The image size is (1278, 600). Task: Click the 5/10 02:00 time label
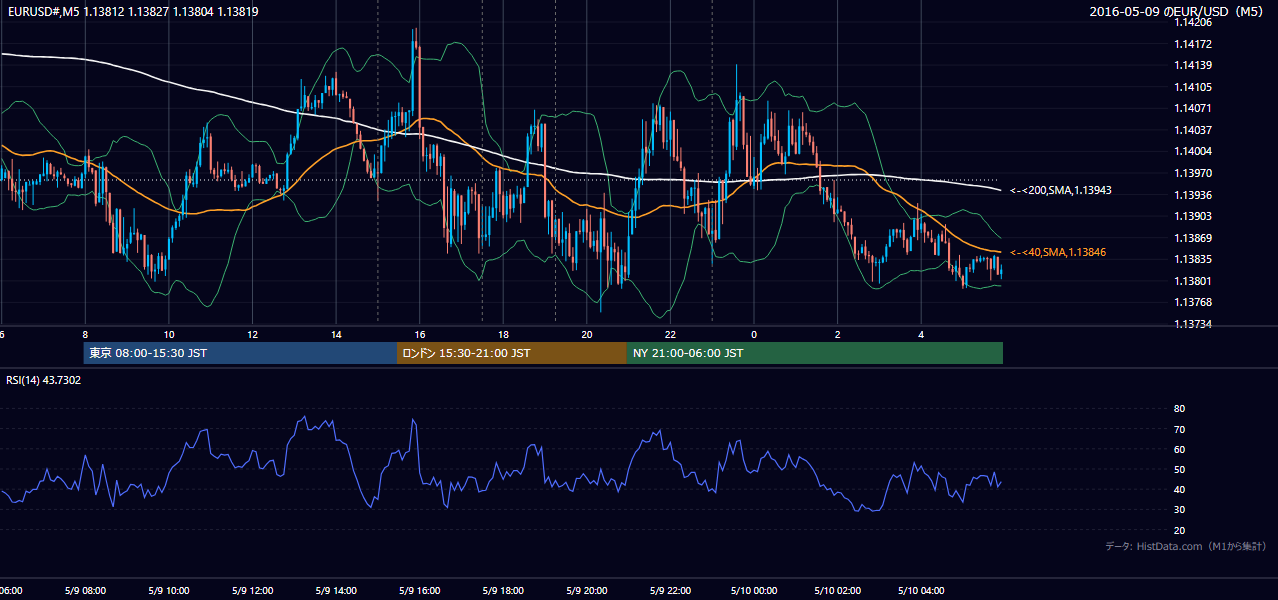pyautogui.click(x=837, y=591)
